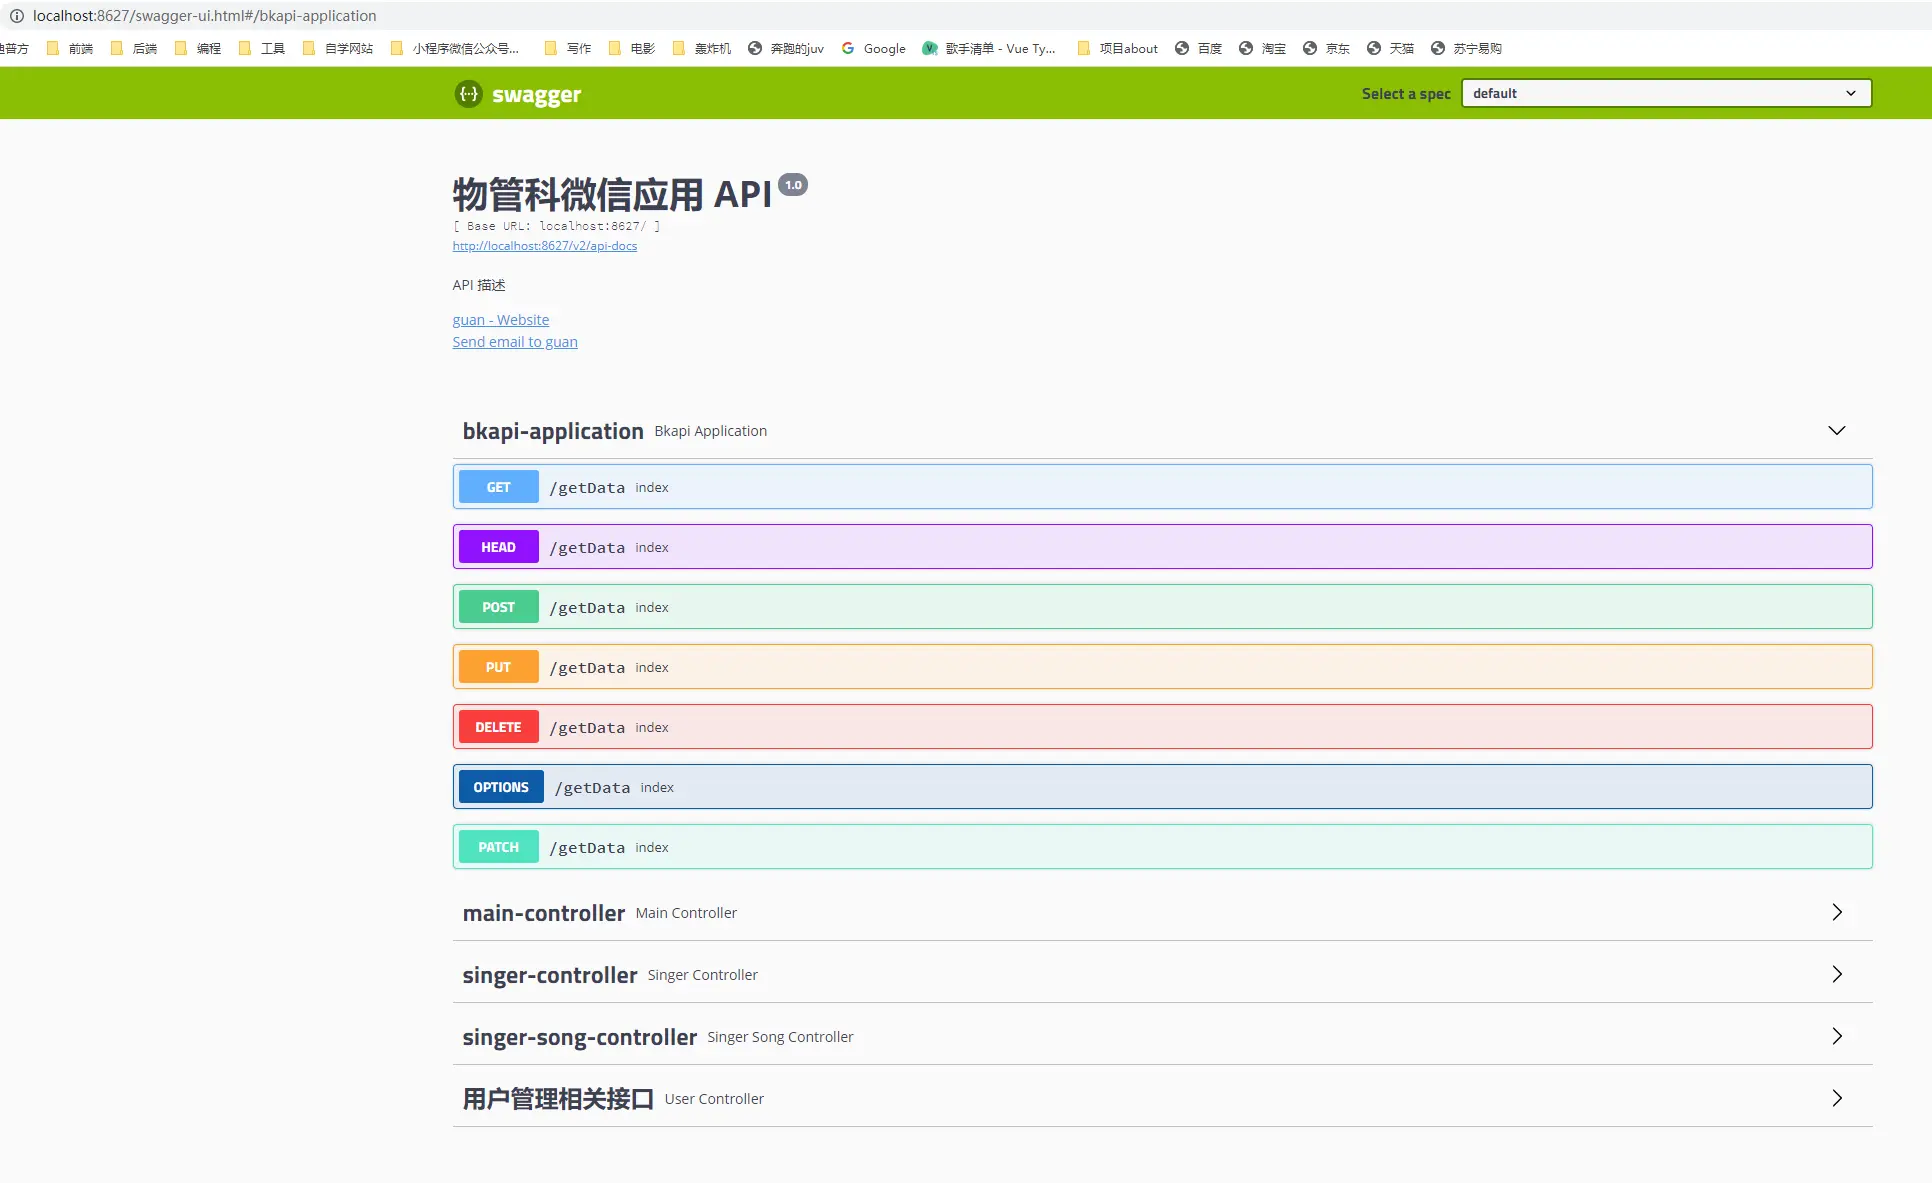Open the Select a spec dropdown

[1666, 93]
